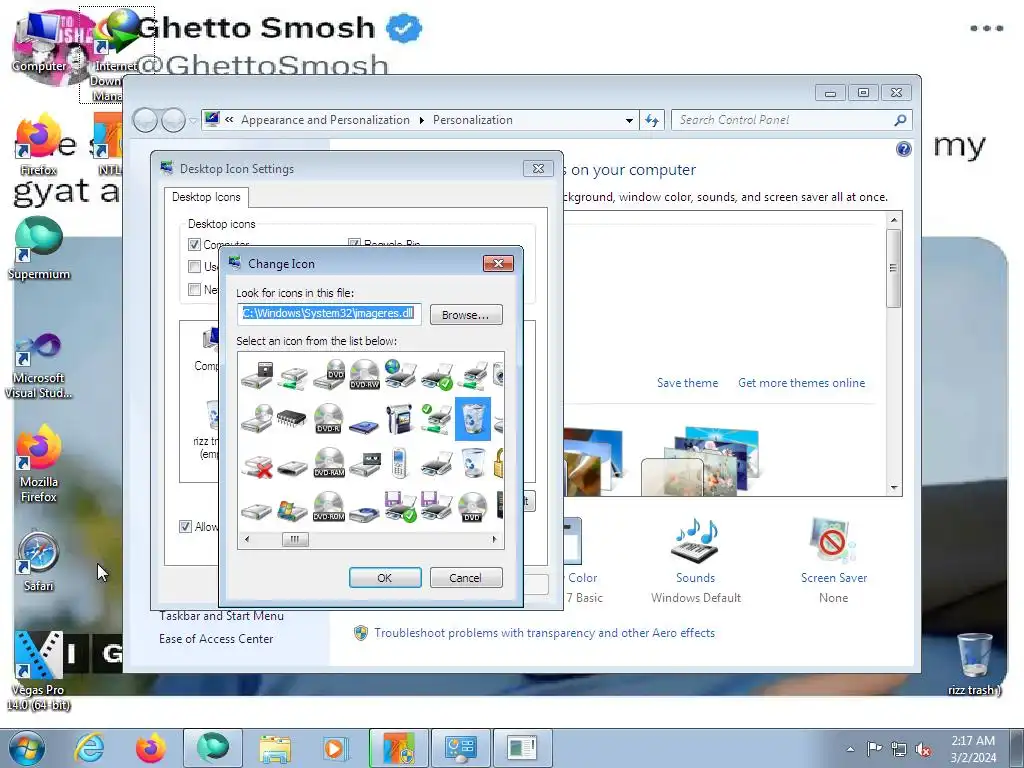Open Get more themes online link

click(801, 383)
